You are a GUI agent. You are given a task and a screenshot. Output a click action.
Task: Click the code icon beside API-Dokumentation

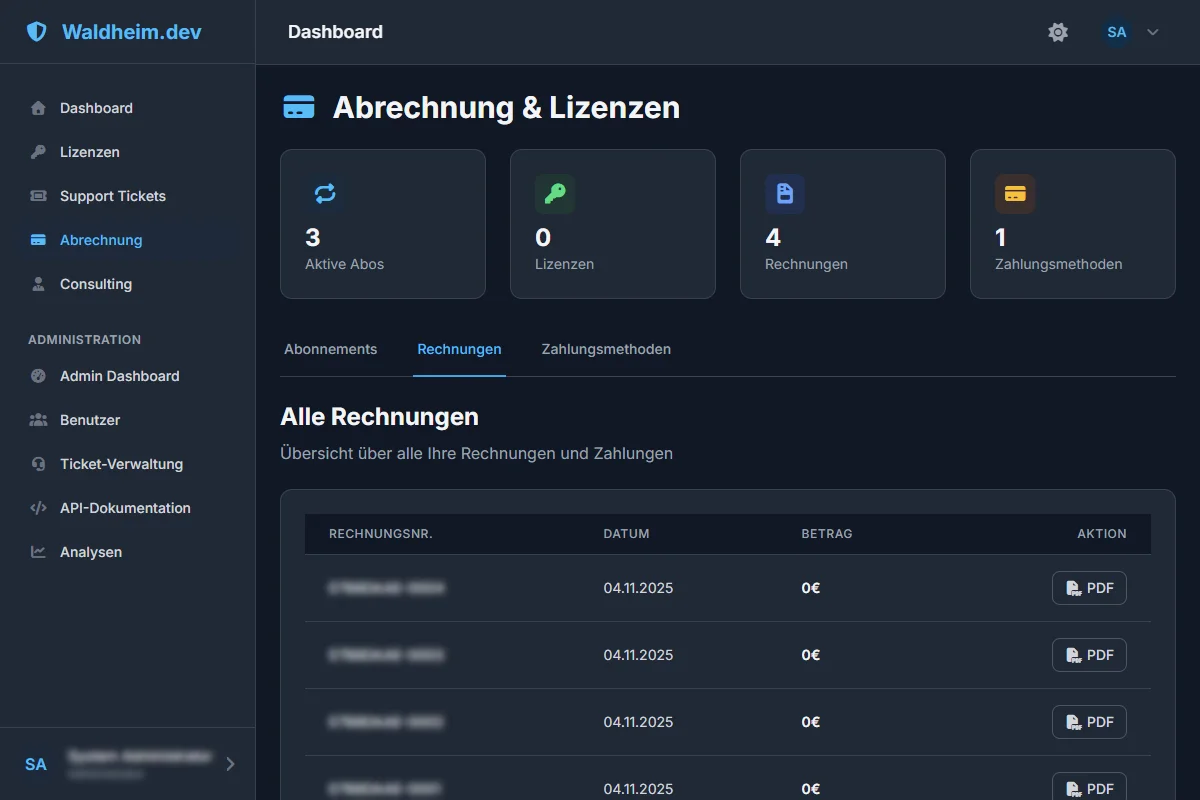pyautogui.click(x=39, y=508)
